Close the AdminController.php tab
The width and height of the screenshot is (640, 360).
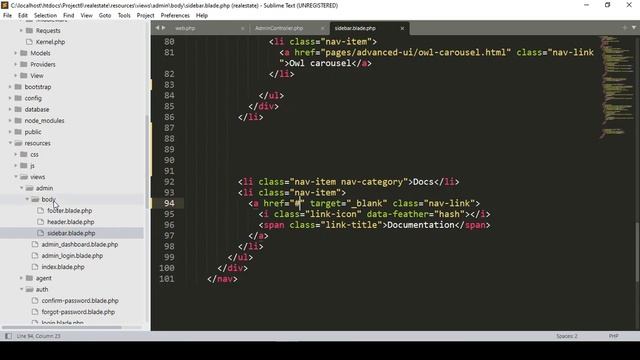click(x=322, y=28)
